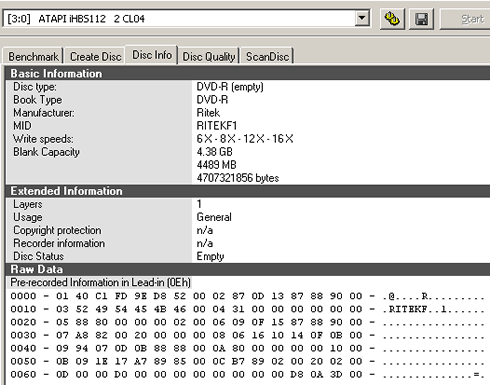Click the Manufacturer label
The image size is (490, 385).
coord(44,113)
